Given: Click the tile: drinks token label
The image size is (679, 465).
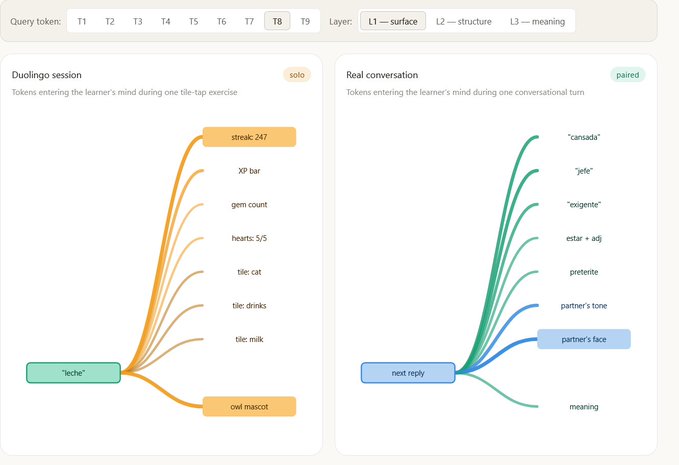Looking at the screenshot, I should pyautogui.click(x=249, y=306).
